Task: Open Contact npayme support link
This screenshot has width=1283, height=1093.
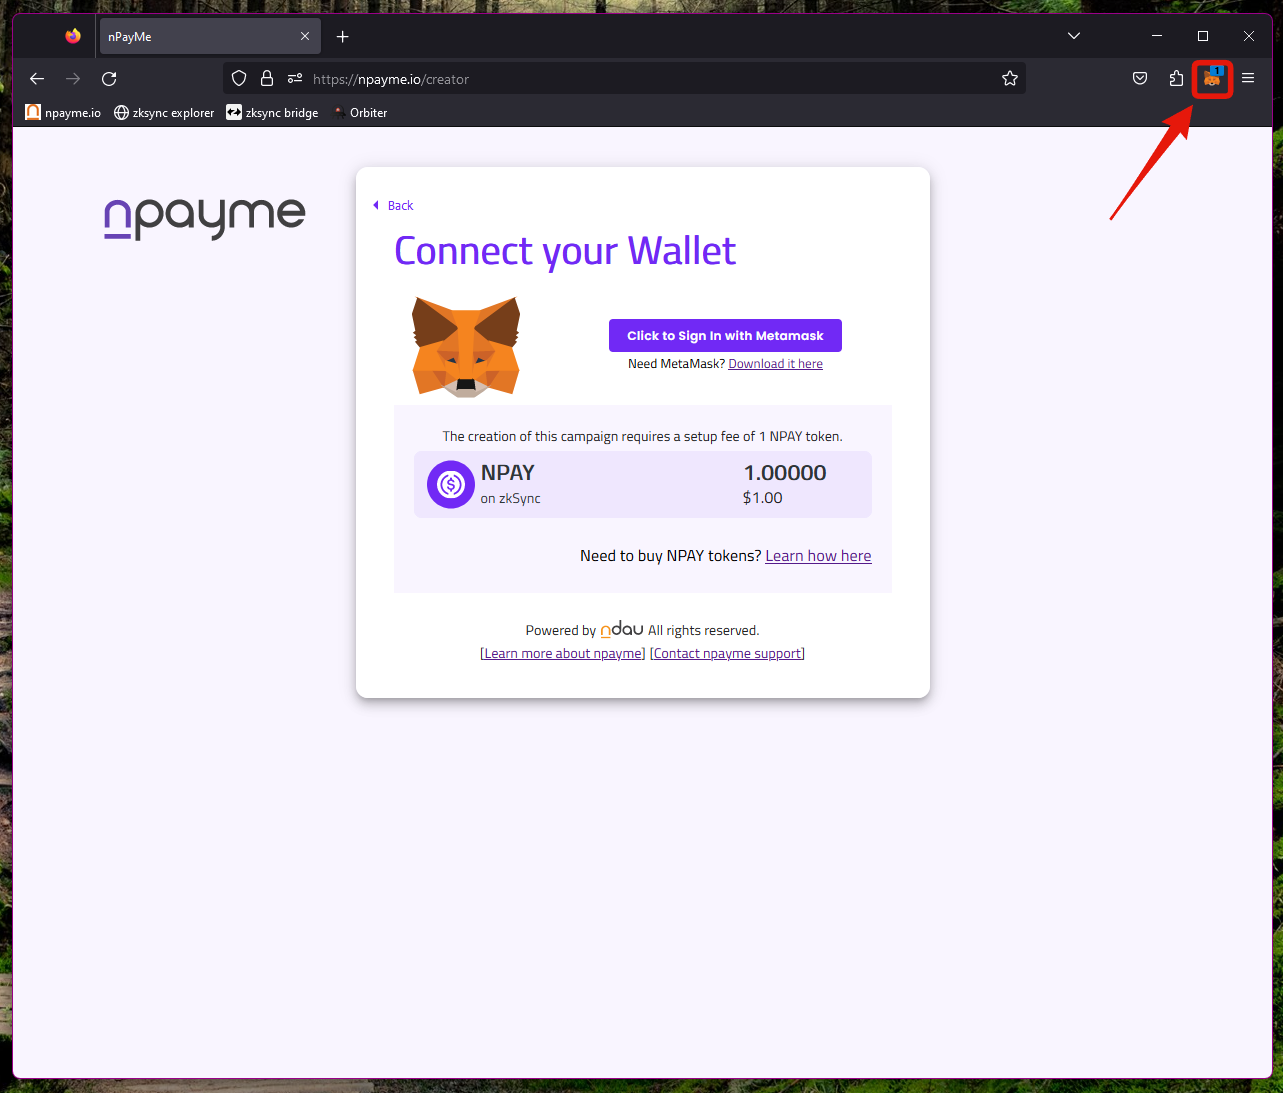Action: [x=727, y=654]
